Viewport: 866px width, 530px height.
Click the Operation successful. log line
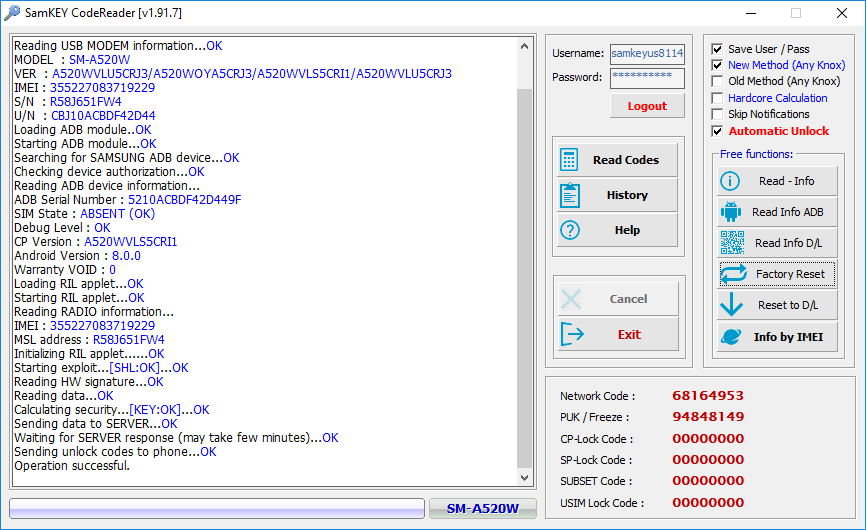pos(72,466)
